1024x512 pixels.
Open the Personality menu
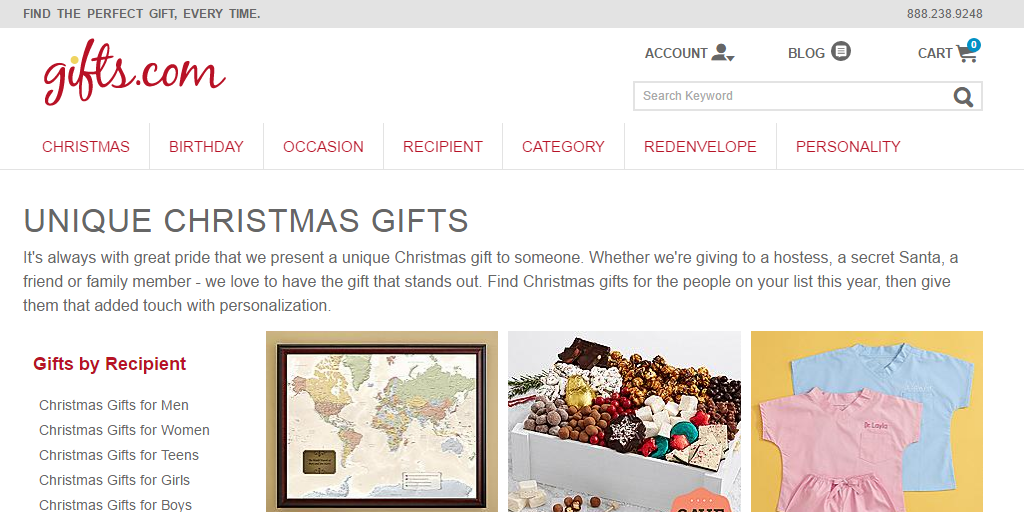pos(848,146)
